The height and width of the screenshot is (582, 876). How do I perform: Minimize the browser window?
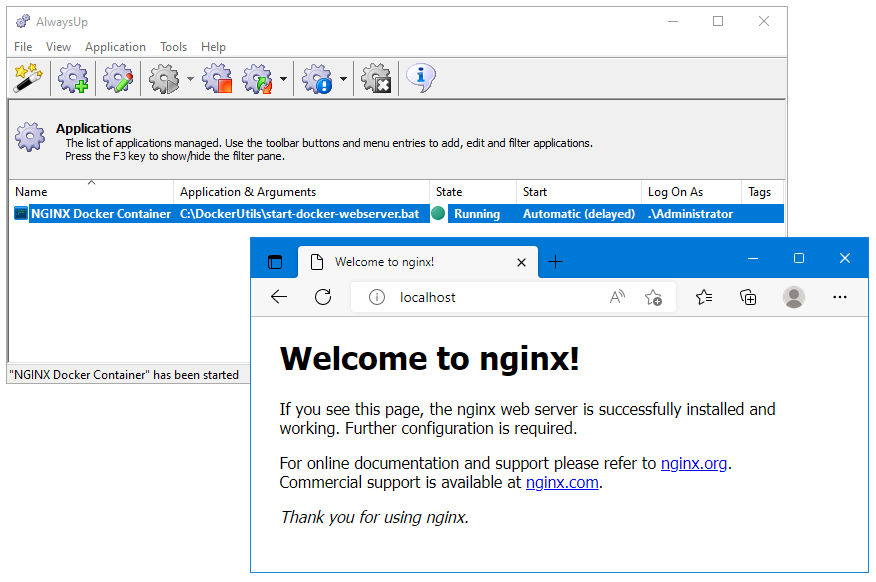[753, 258]
